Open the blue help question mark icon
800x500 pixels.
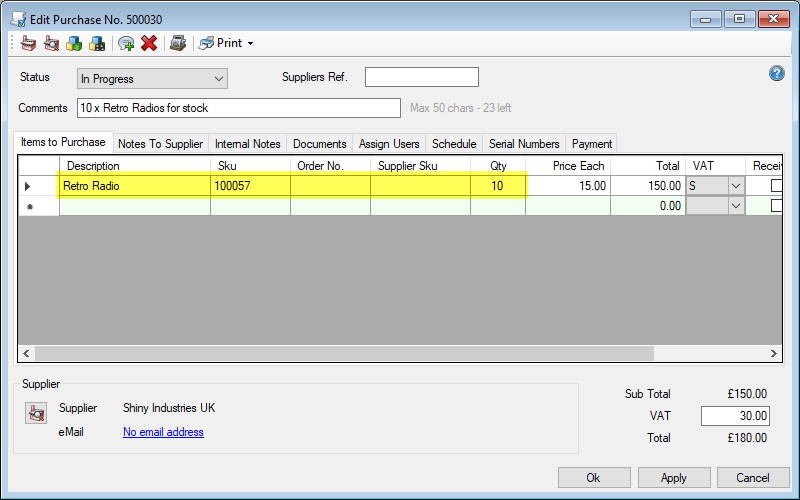[x=776, y=74]
